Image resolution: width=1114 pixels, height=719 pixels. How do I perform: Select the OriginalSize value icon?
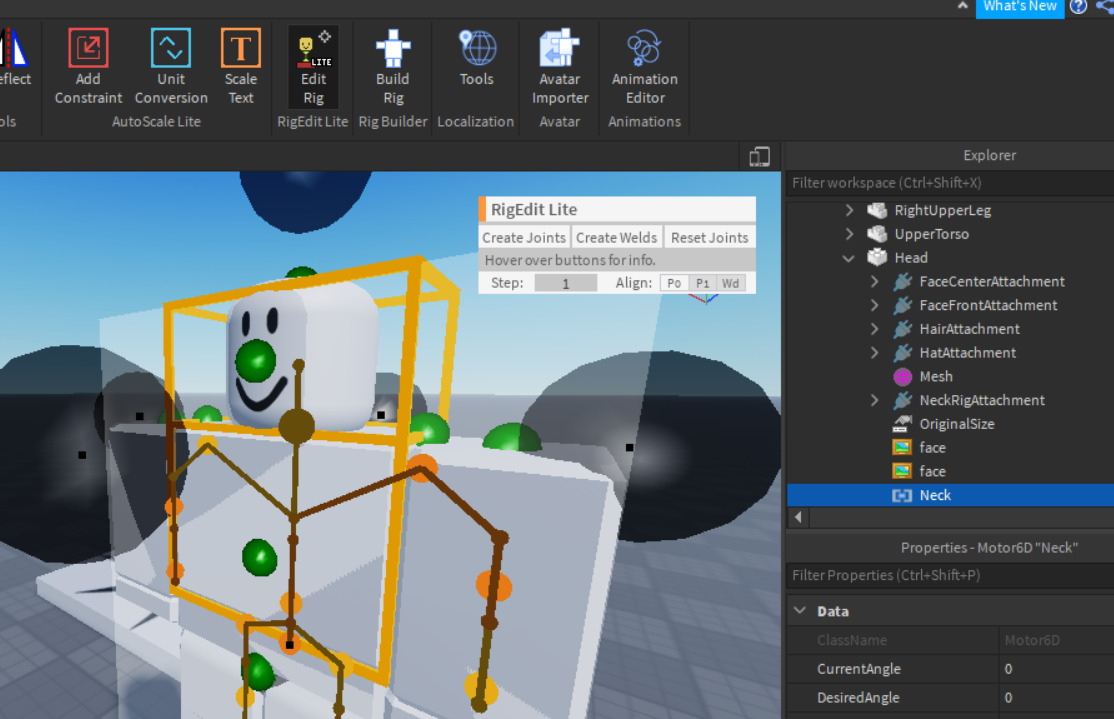pyautogui.click(x=902, y=424)
